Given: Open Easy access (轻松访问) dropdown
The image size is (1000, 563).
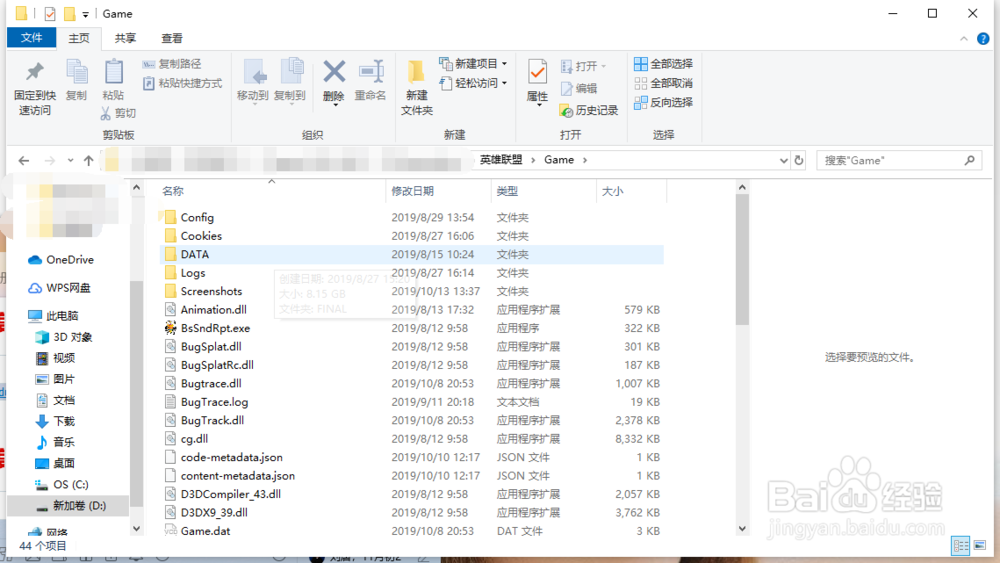Looking at the screenshot, I should (x=473, y=83).
